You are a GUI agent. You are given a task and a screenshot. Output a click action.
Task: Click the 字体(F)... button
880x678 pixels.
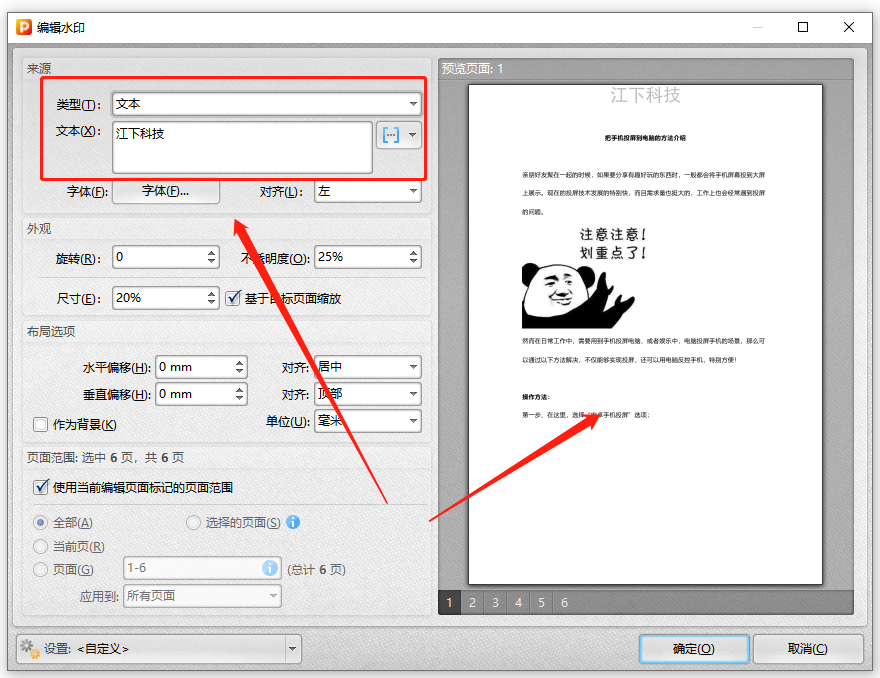(x=165, y=190)
